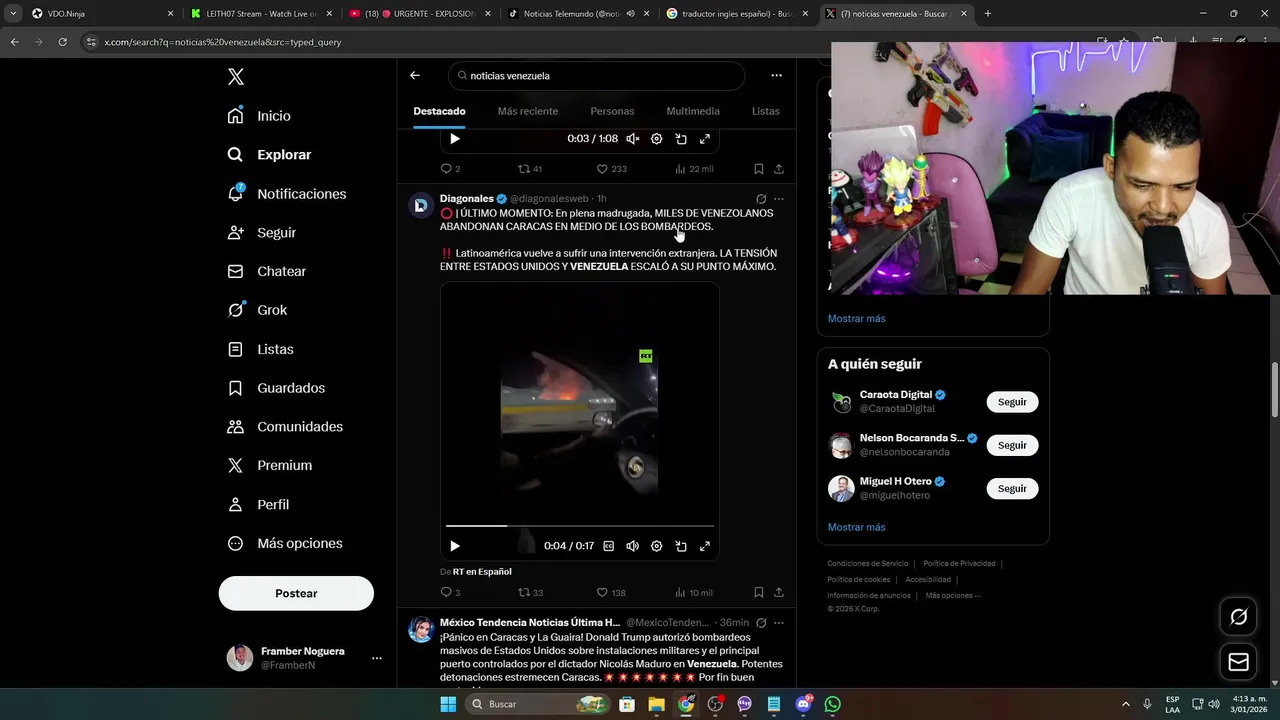
Task: Open Guardados bookmarks
Action: [x=277, y=388]
